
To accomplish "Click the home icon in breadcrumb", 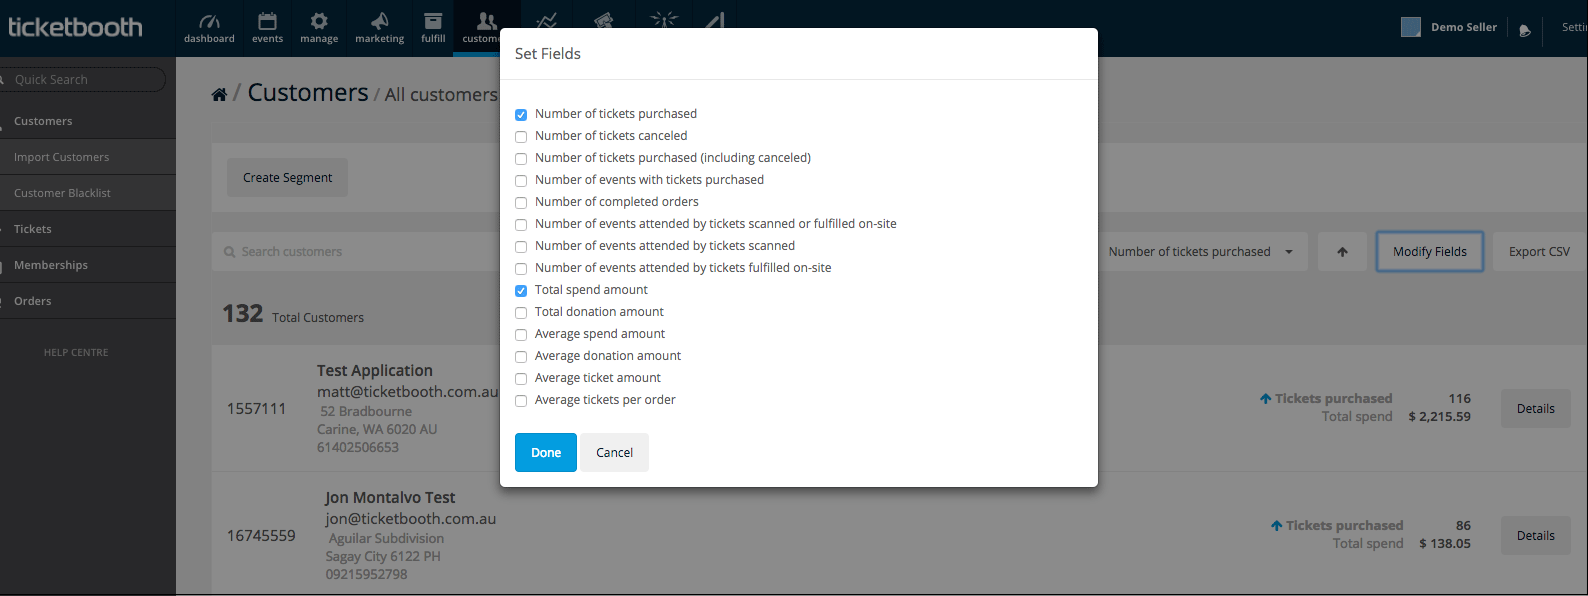I will click(219, 94).
